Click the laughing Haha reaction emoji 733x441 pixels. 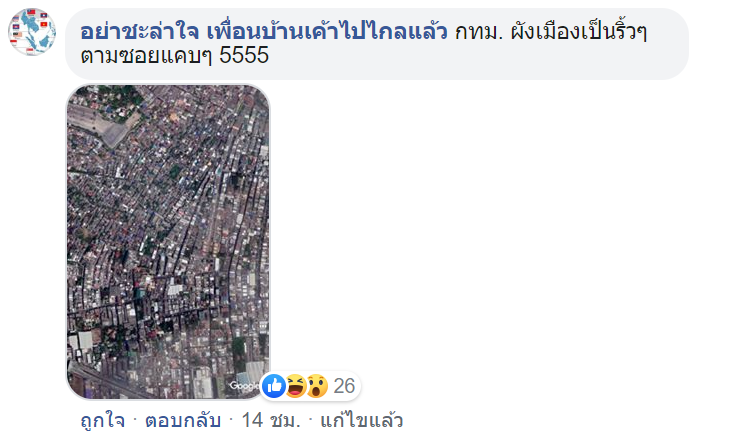[295, 386]
